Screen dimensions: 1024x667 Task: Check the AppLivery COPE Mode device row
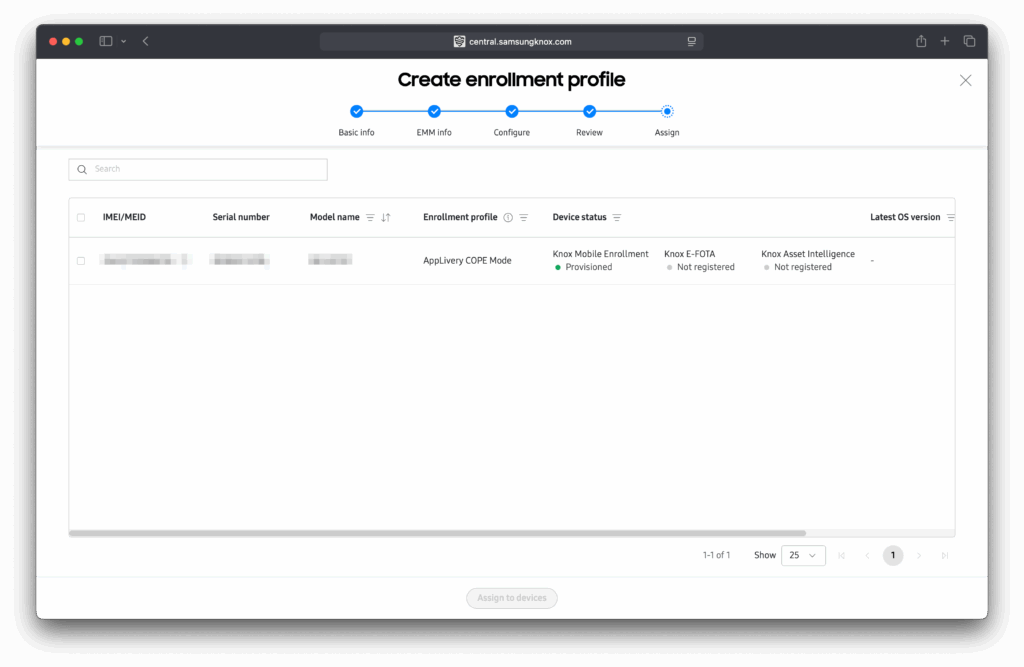point(81,261)
